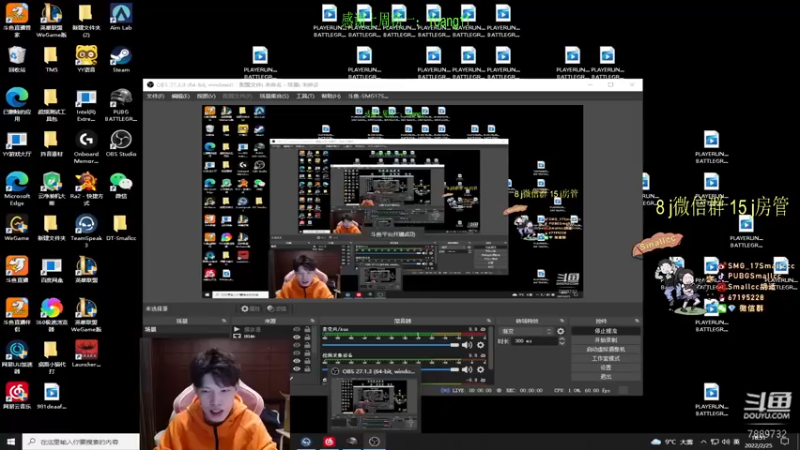This screenshot has width=800, height=450.
Task: Select the green WeChat (微信) desktop icon
Action: 121,185
